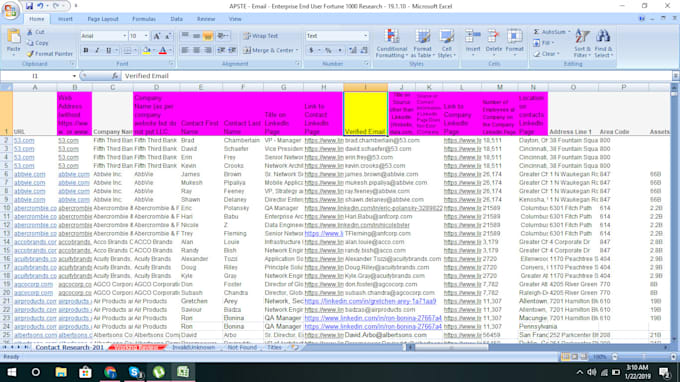Viewport: 680px width, 382px height.
Task: Open Format as Table gallery
Action: point(423,43)
